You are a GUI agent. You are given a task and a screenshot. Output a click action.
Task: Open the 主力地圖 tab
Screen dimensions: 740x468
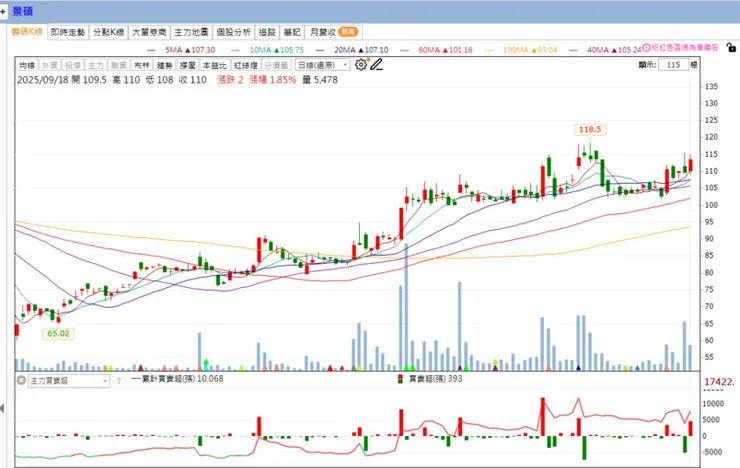tap(191, 32)
